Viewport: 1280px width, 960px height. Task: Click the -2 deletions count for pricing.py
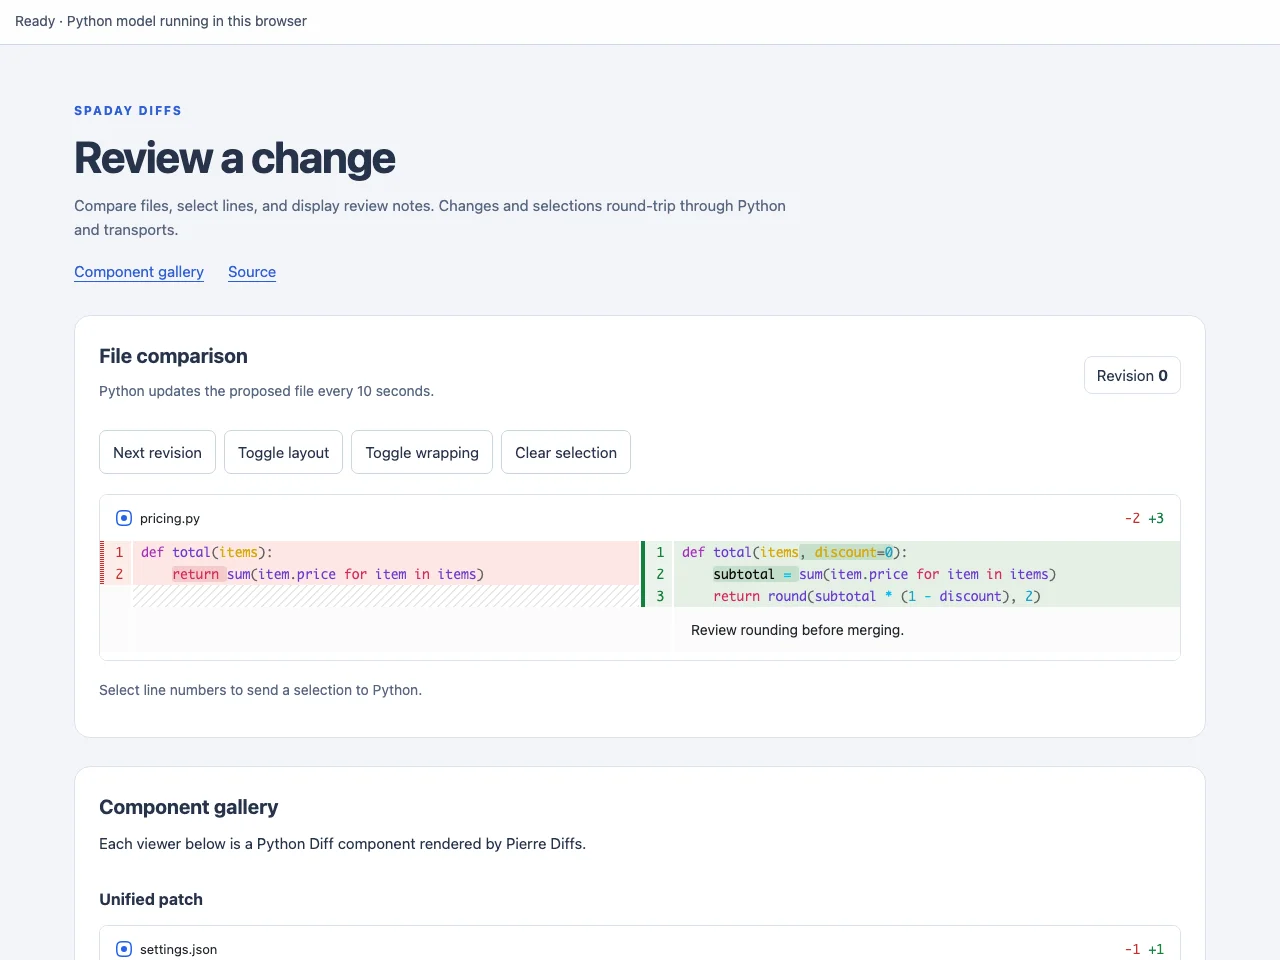pyautogui.click(x=1132, y=518)
